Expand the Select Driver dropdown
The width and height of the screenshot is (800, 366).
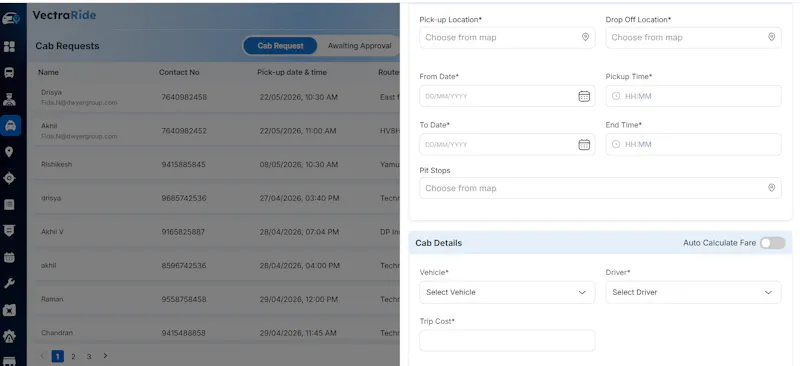point(693,292)
